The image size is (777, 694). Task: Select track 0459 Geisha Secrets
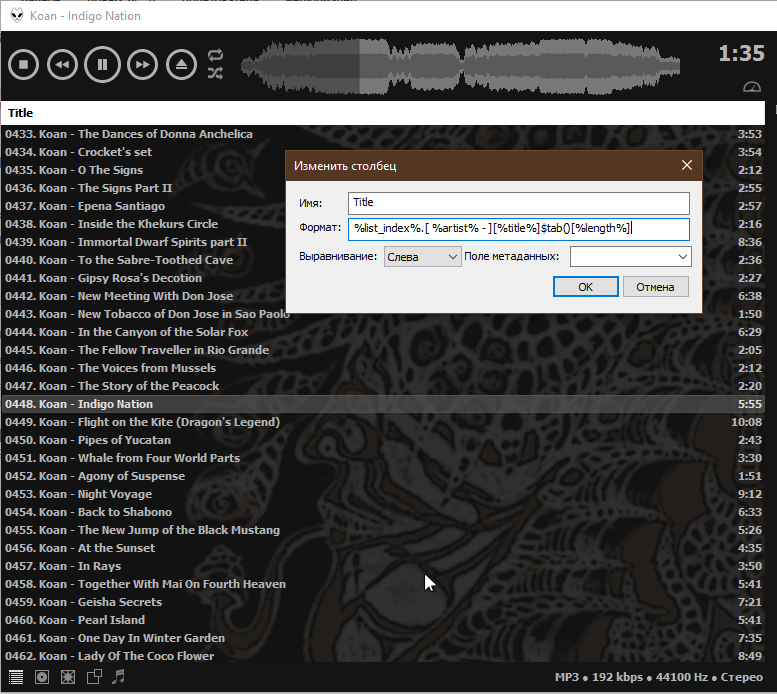(383, 602)
